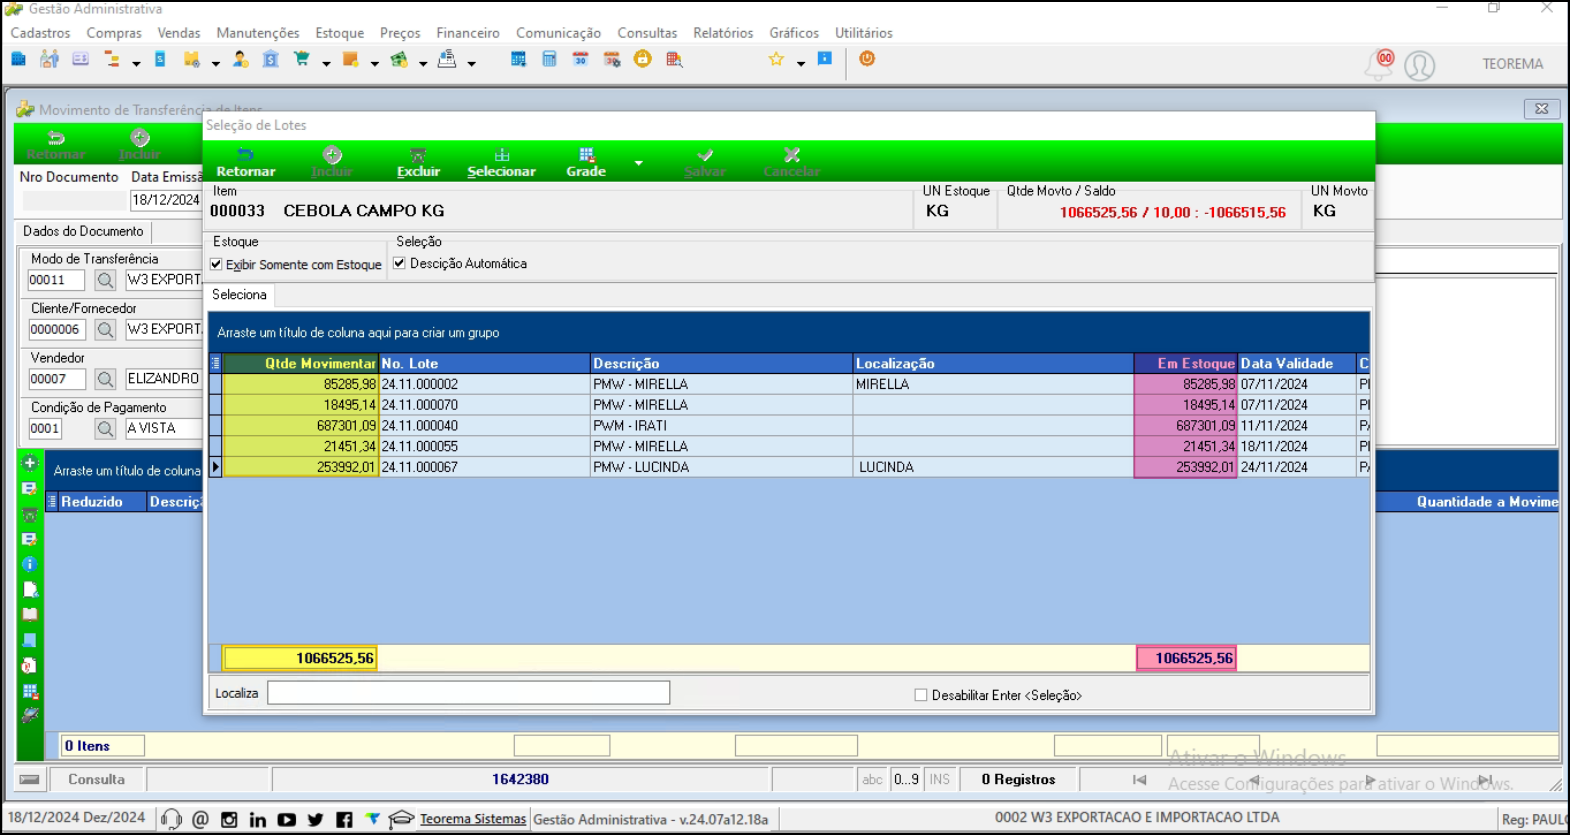This screenshot has height=835, width=1570.
Task: Open the Financeiro menu
Action: point(468,33)
